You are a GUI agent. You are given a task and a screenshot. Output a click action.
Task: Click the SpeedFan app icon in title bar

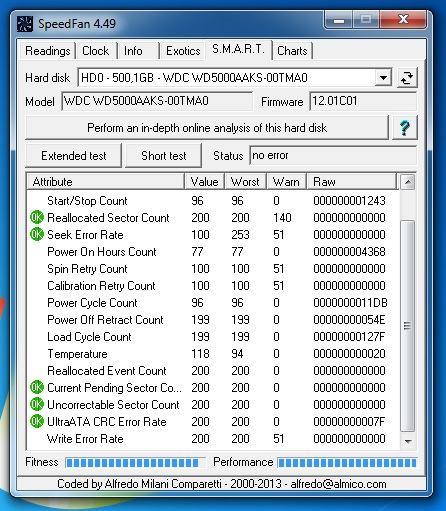click(x=24, y=24)
